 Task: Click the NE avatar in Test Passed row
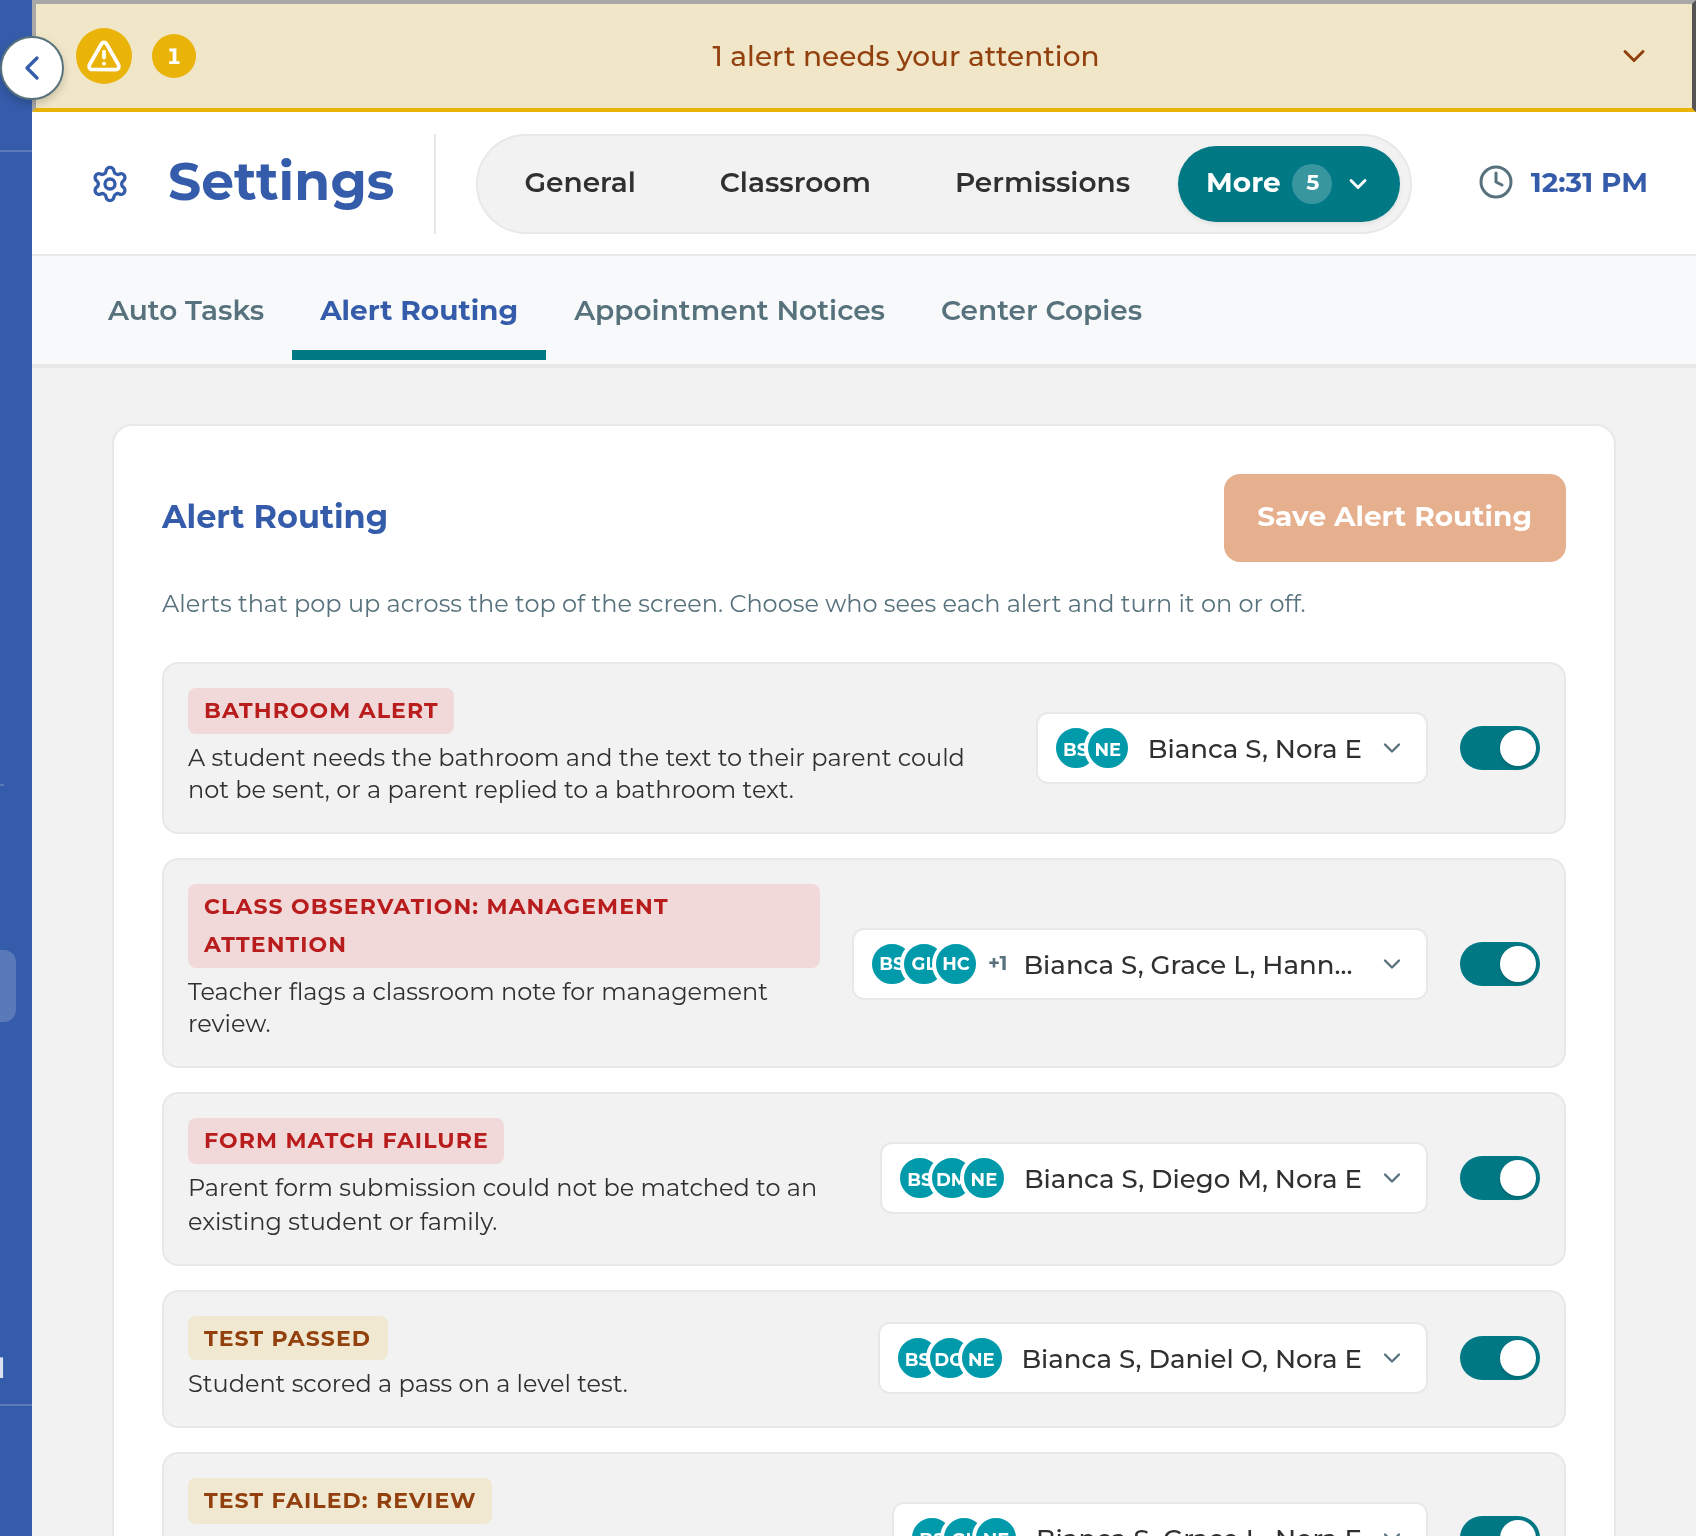pos(982,1358)
